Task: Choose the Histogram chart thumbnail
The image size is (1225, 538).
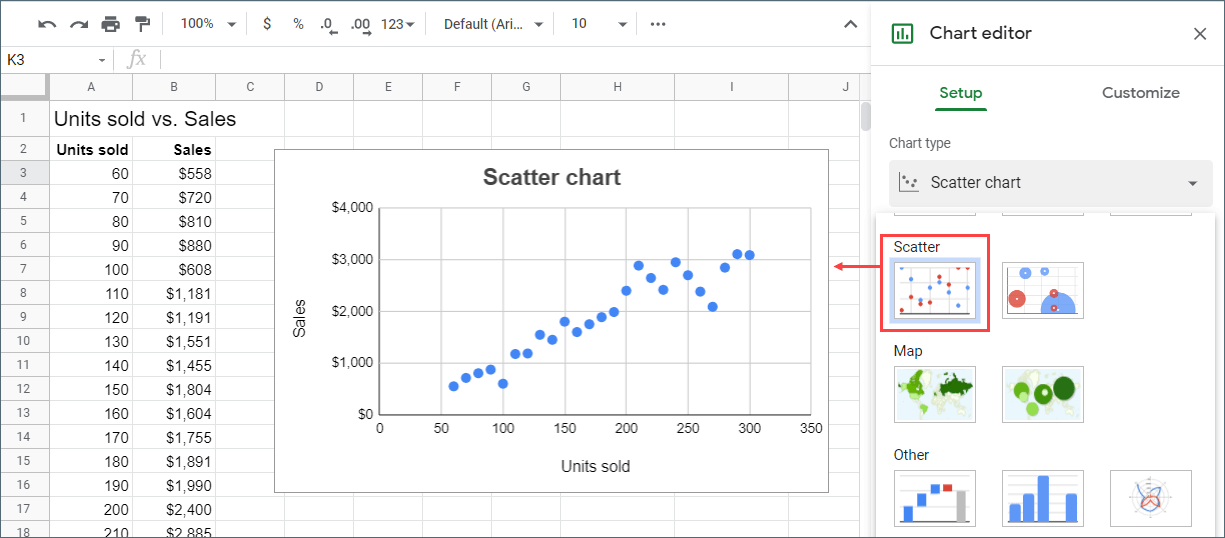Action: (1043, 498)
